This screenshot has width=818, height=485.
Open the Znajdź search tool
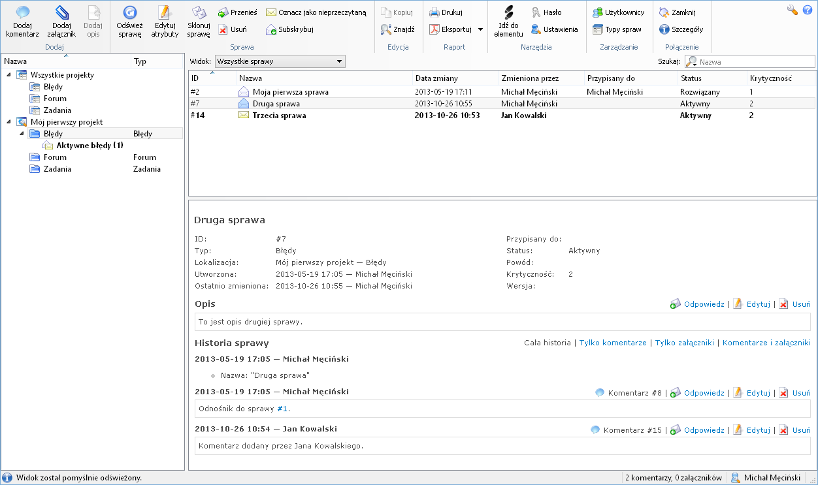pyautogui.click(x=398, y=30)
